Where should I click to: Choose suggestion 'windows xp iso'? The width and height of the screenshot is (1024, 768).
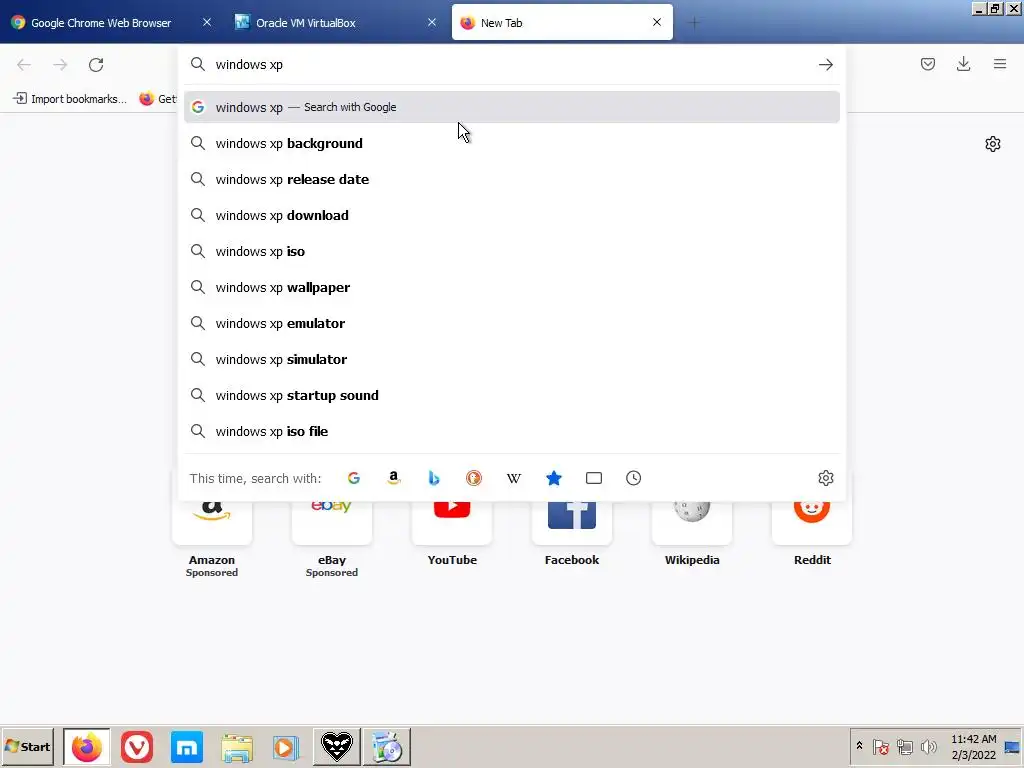(x=511, y=251)
